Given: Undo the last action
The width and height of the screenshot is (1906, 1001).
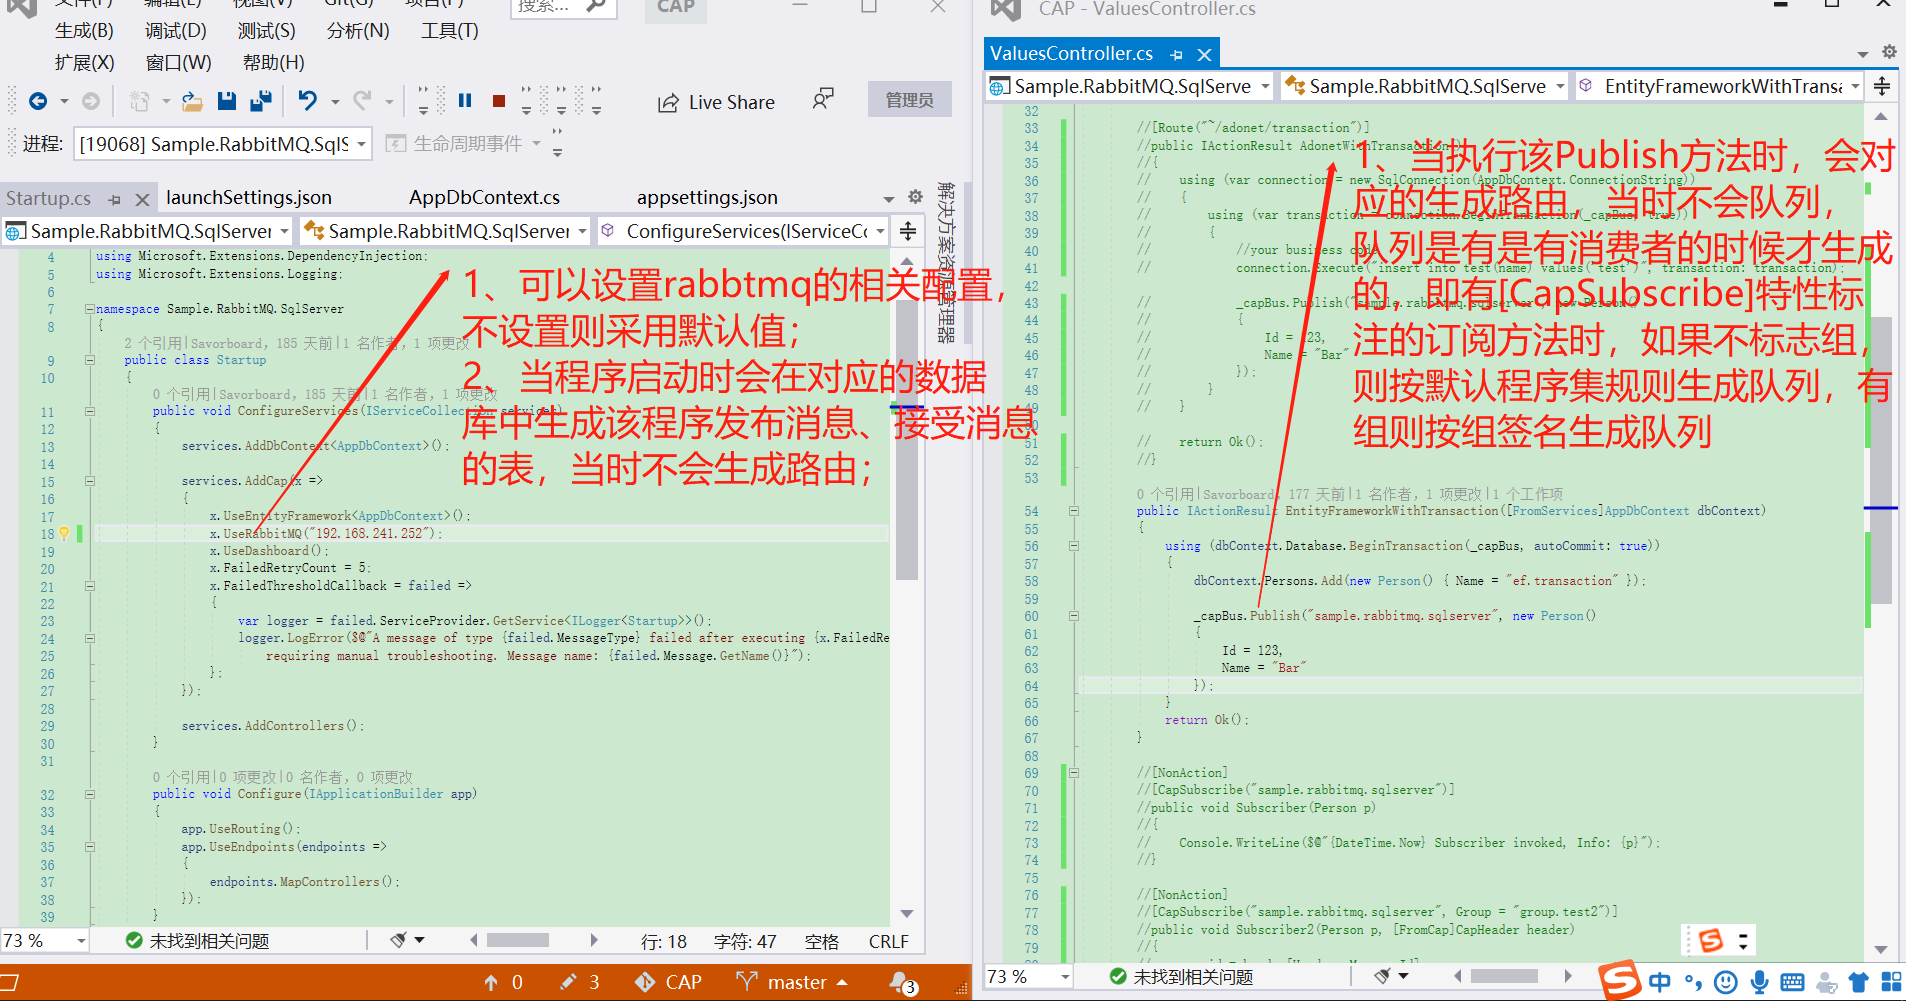Looking at the screenshot, I should pos(307,100).
